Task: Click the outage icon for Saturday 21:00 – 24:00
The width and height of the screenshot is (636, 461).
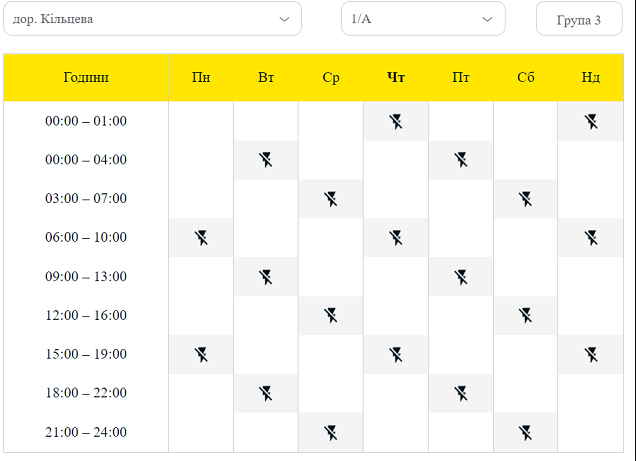Action: 526,432
